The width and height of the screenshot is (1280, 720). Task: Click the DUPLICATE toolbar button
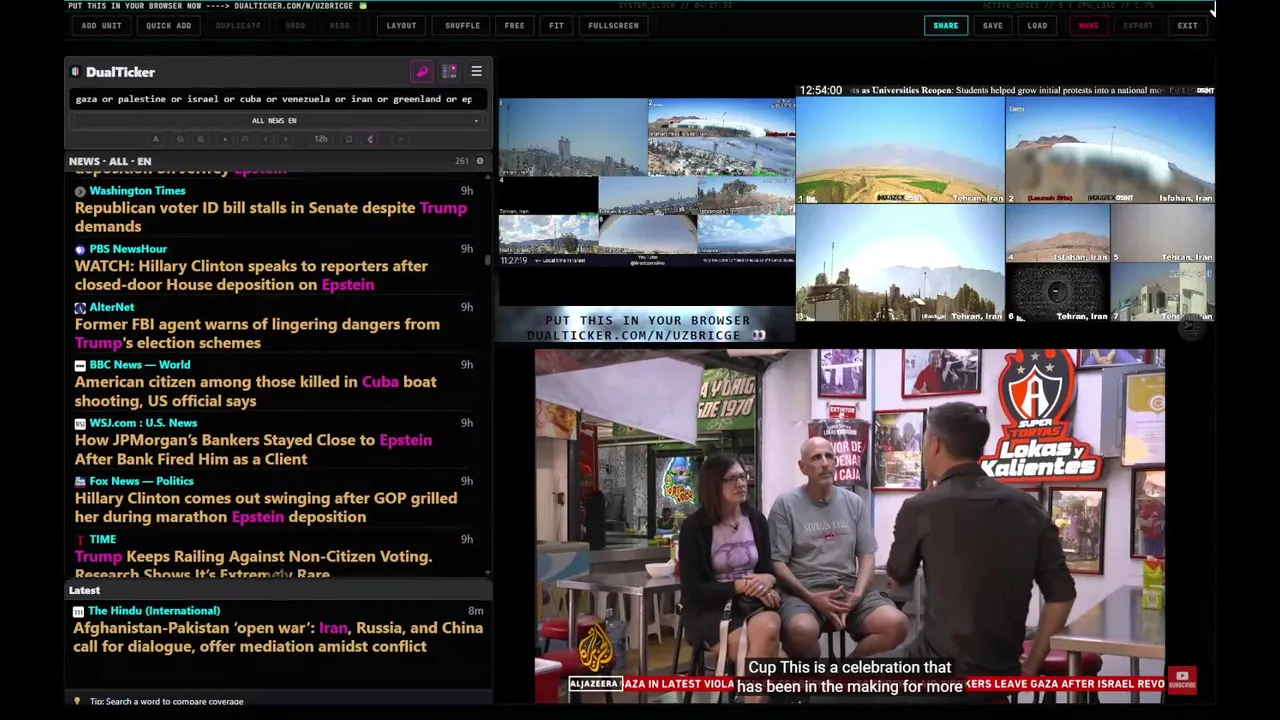238,25
